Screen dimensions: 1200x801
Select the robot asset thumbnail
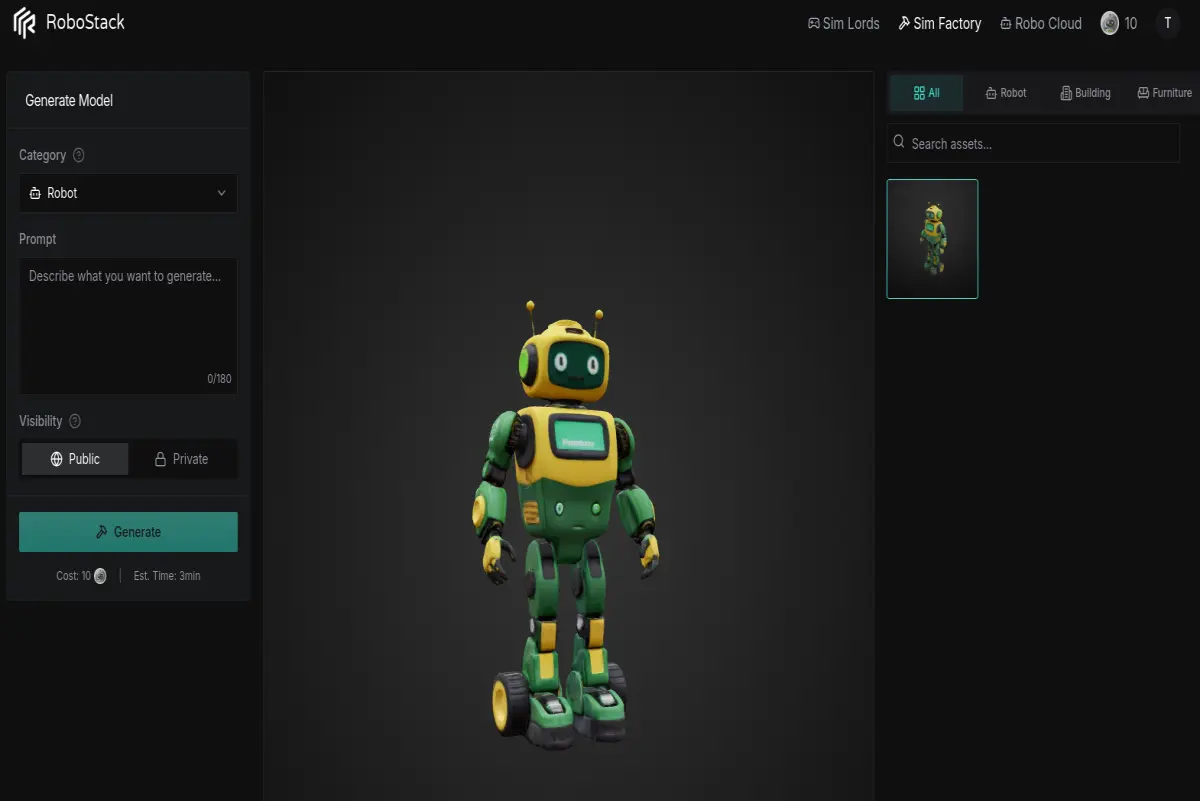pyautogui.click(x=932, y=239)
